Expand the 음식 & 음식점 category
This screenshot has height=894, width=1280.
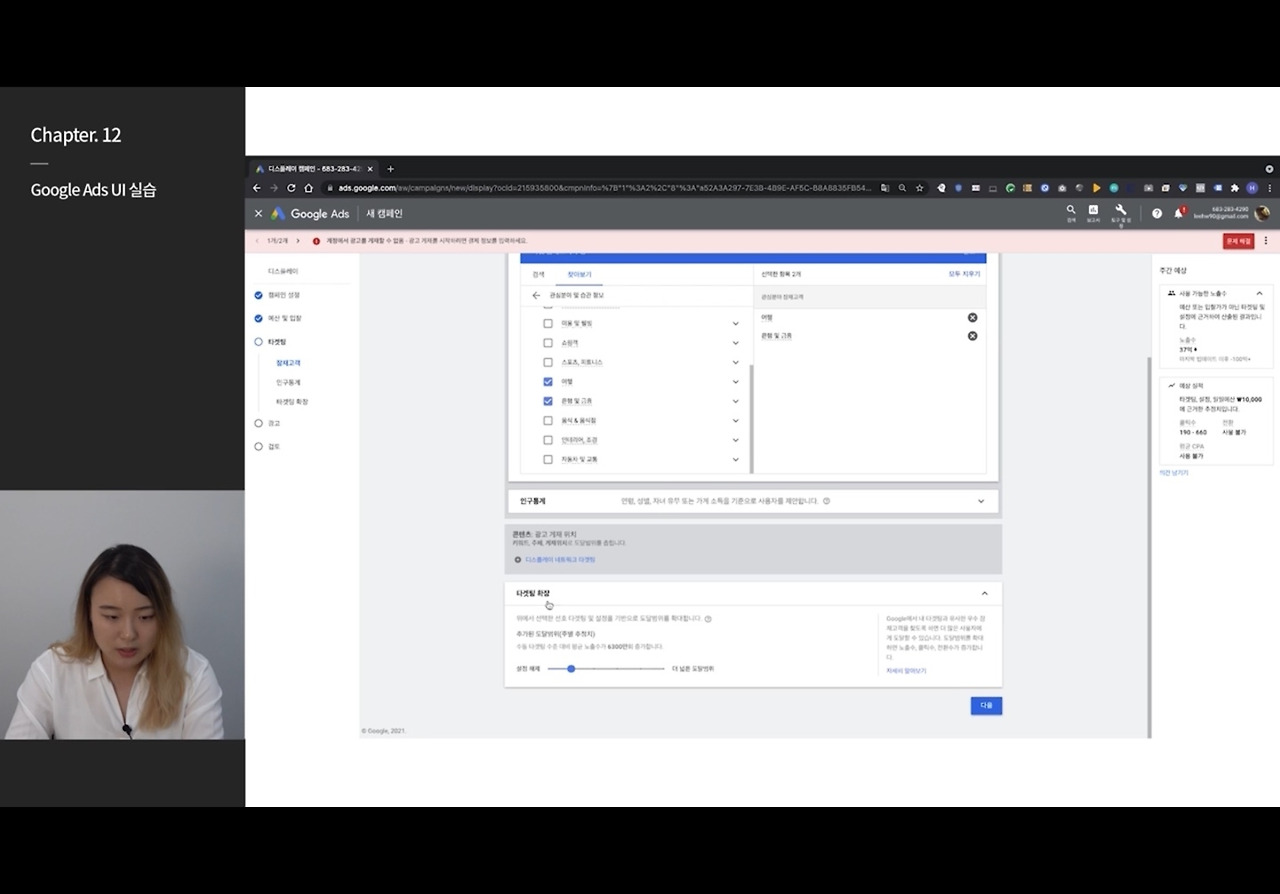736,421
